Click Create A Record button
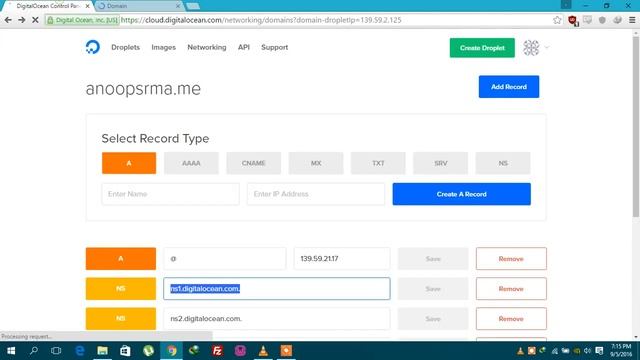The height and width of the screenshot is (360, 640). coord(462,194)
